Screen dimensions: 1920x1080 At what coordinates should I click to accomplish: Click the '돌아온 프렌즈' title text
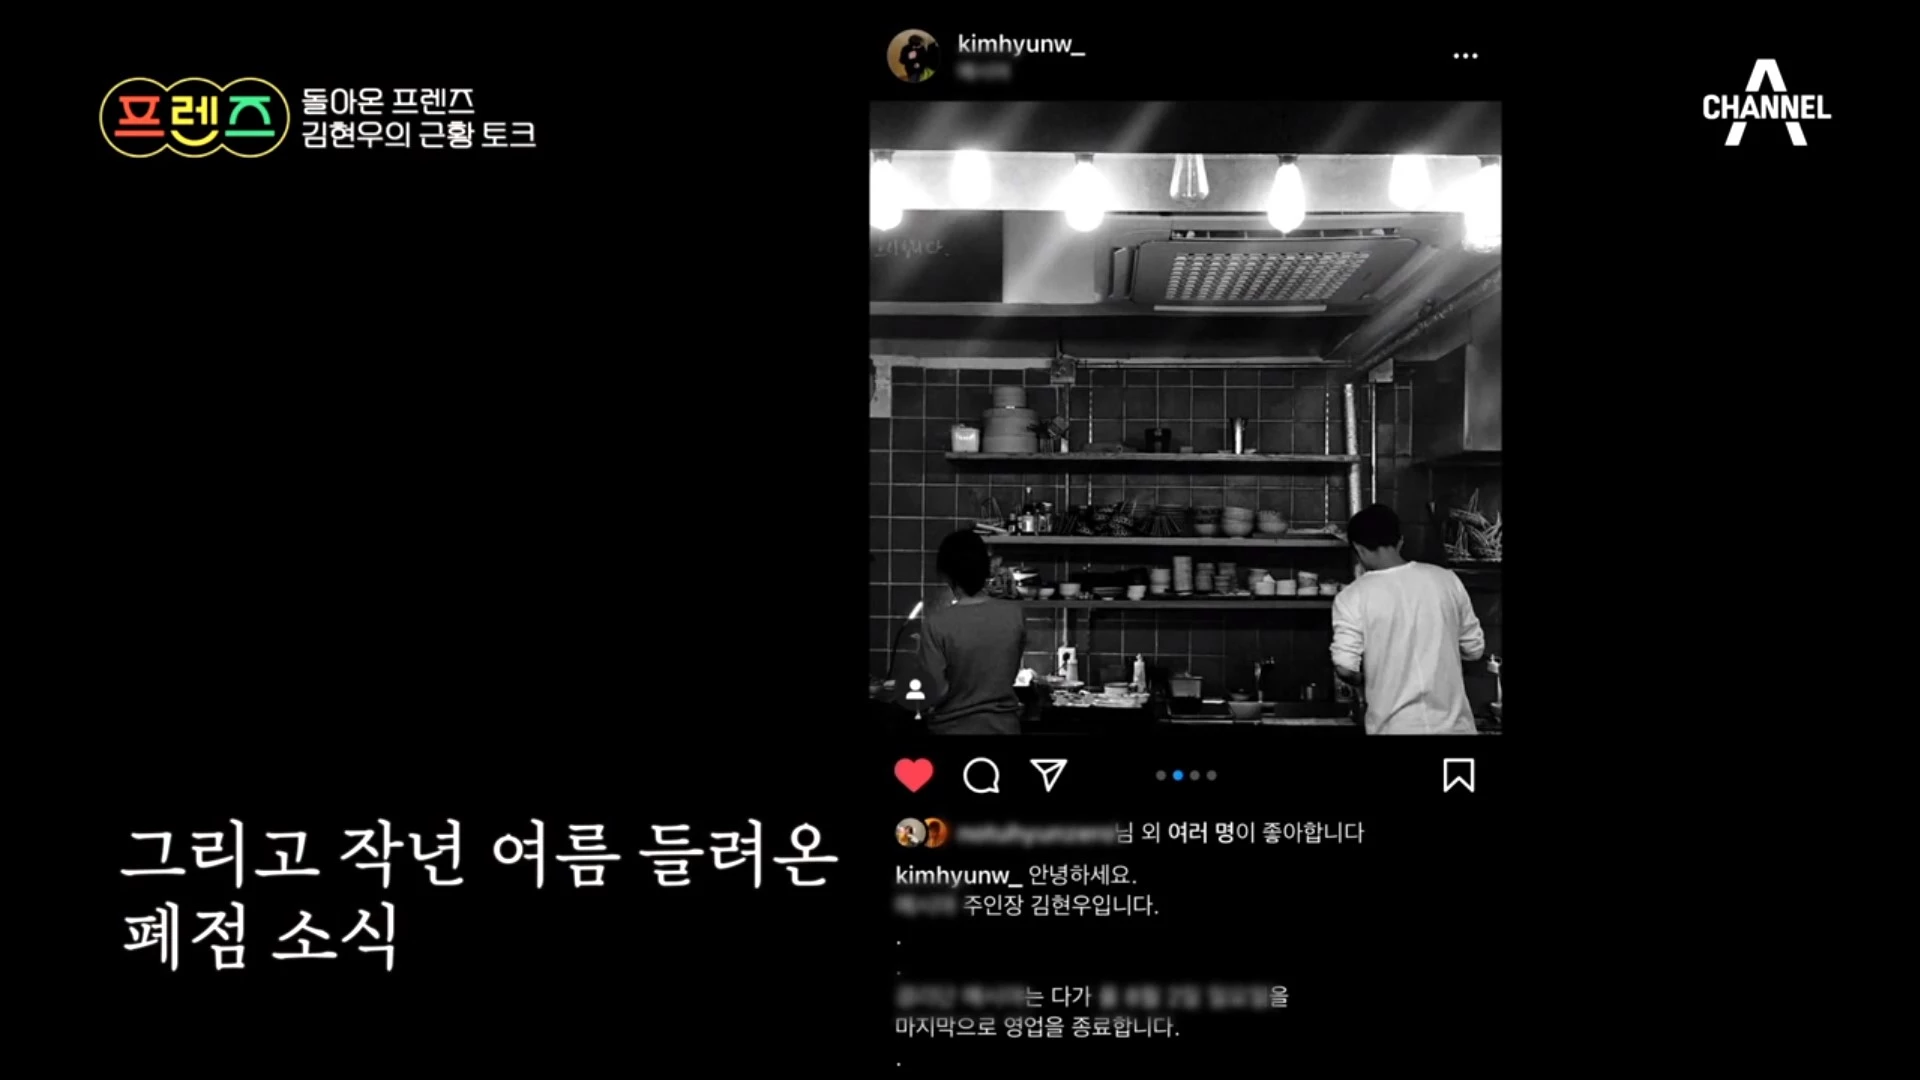pyautogui.click(x=388, y=101)
